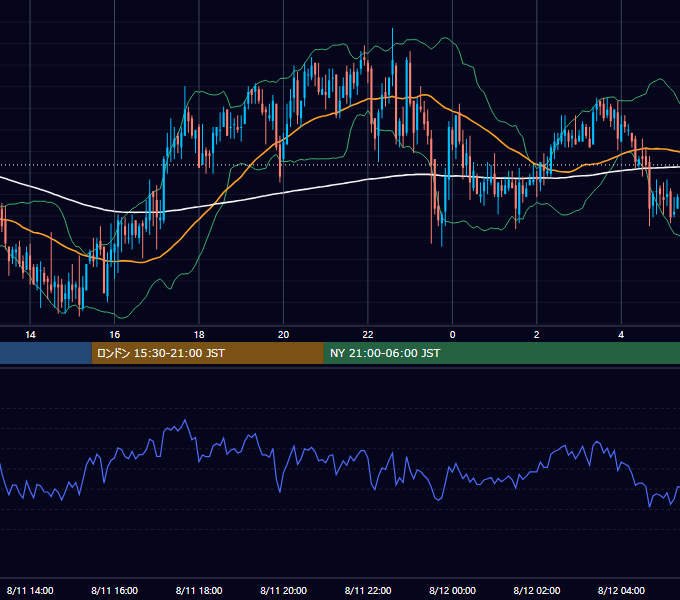Viewport: 680px width, 600px height.
Task: Click the 0 hour label on price chart axis
Action: pyautogui.click(x=452, y=335)
